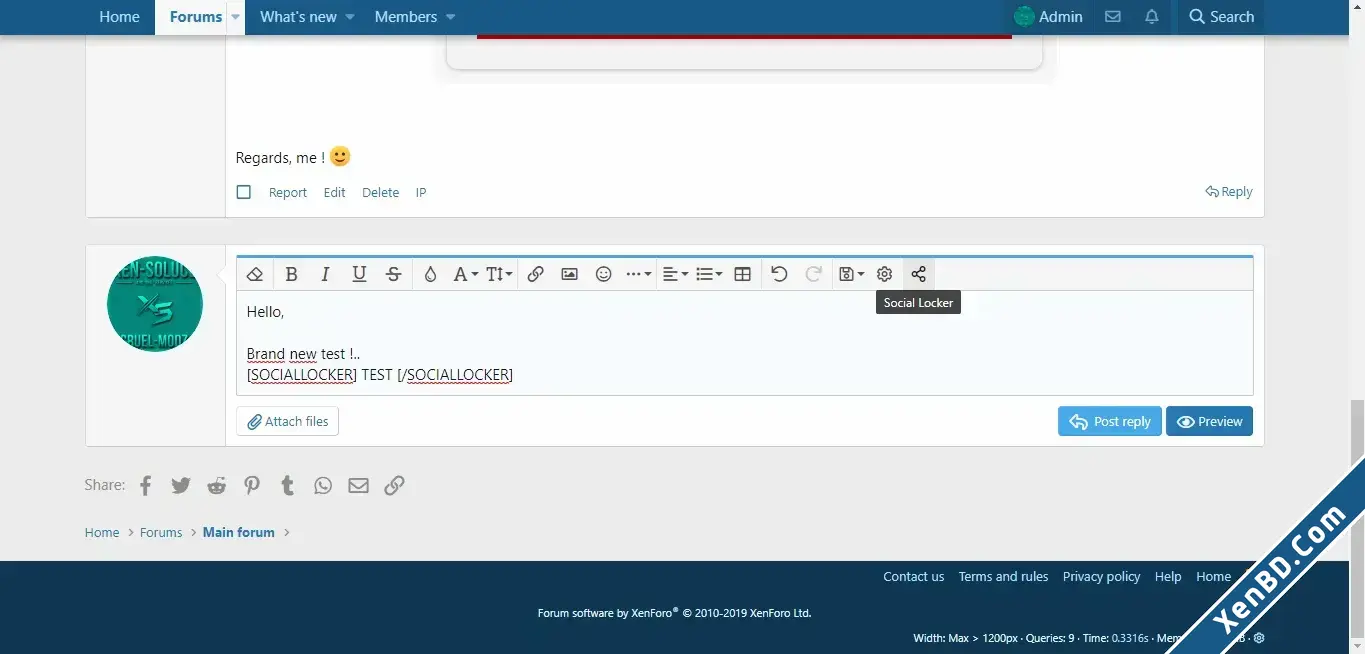Toggle bold formatting in the editor
Viewport: 1365px width, 654px height.
click(291, 274)
